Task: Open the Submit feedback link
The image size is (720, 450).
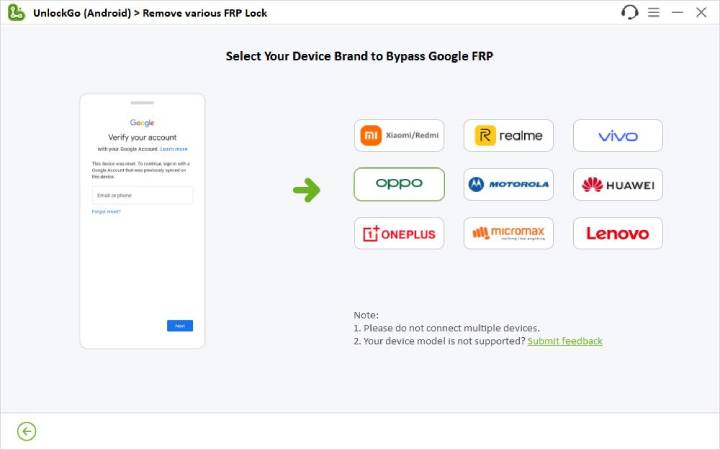Action: [565, 341]
